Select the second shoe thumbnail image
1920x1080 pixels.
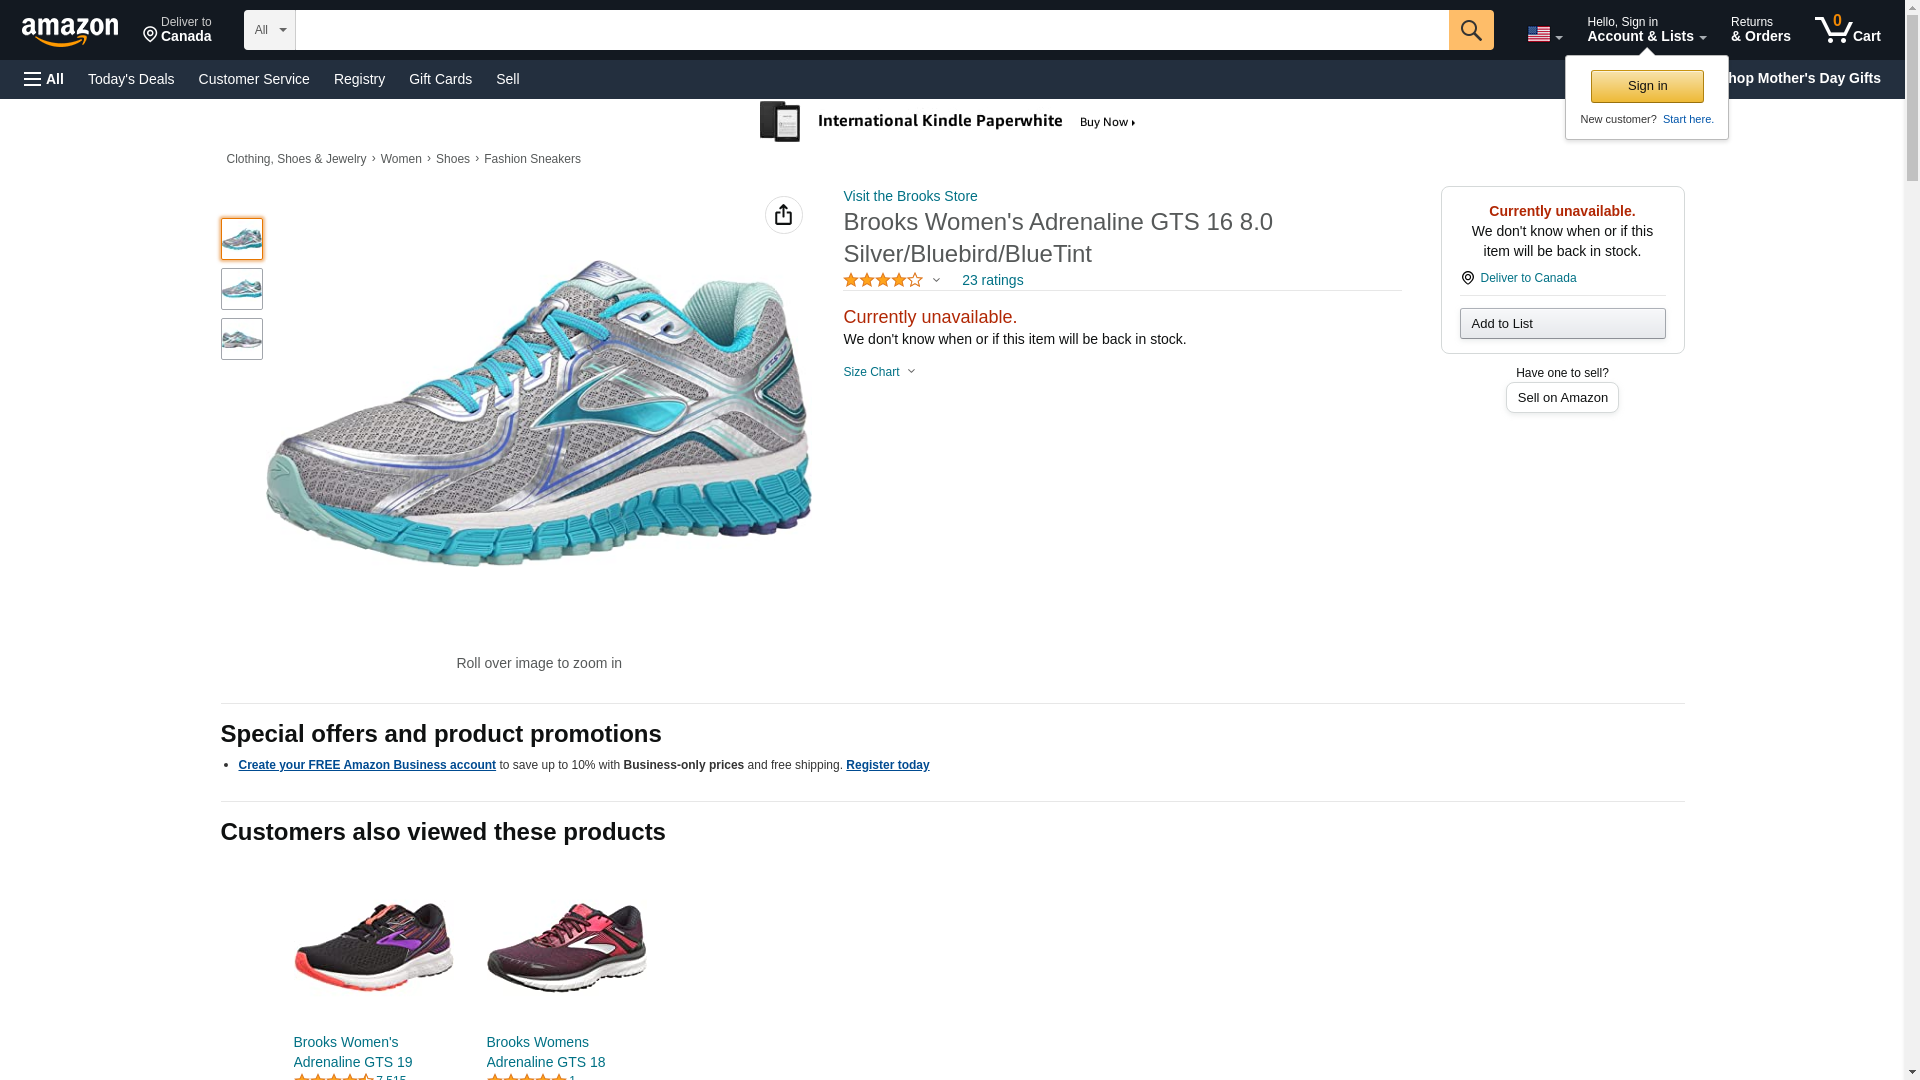coord(241,289)
